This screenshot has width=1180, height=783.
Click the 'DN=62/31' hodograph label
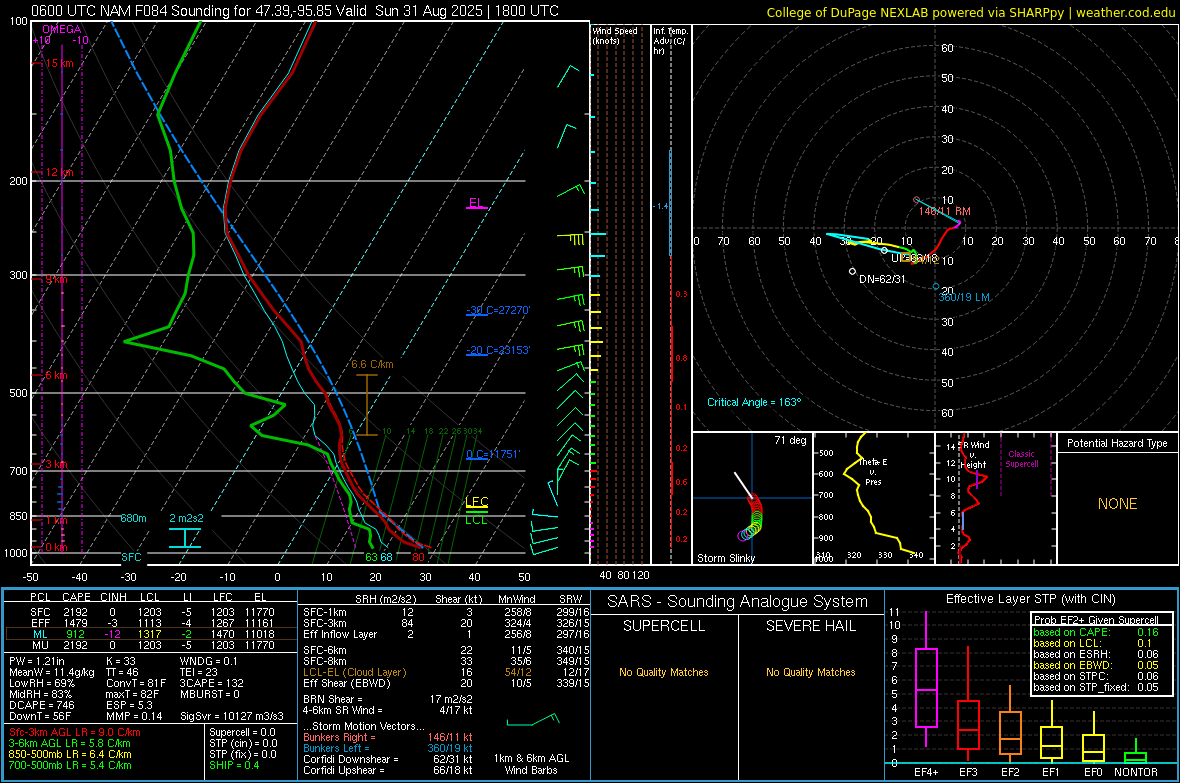[x=883, y=279]
